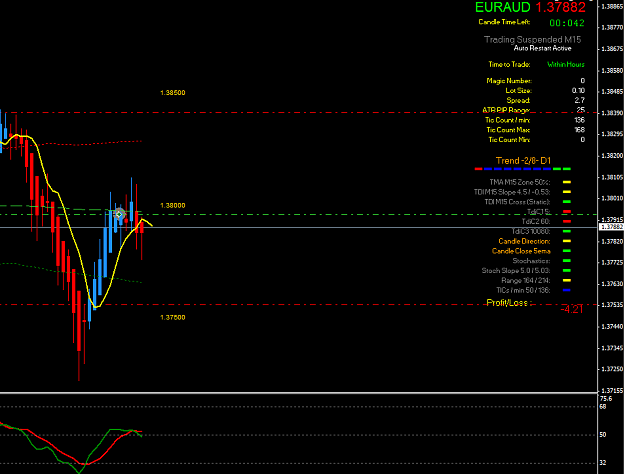This screenshot has height=474, width=625.
Task: Click the ATR PIP Range label
Action: (506, 110)
